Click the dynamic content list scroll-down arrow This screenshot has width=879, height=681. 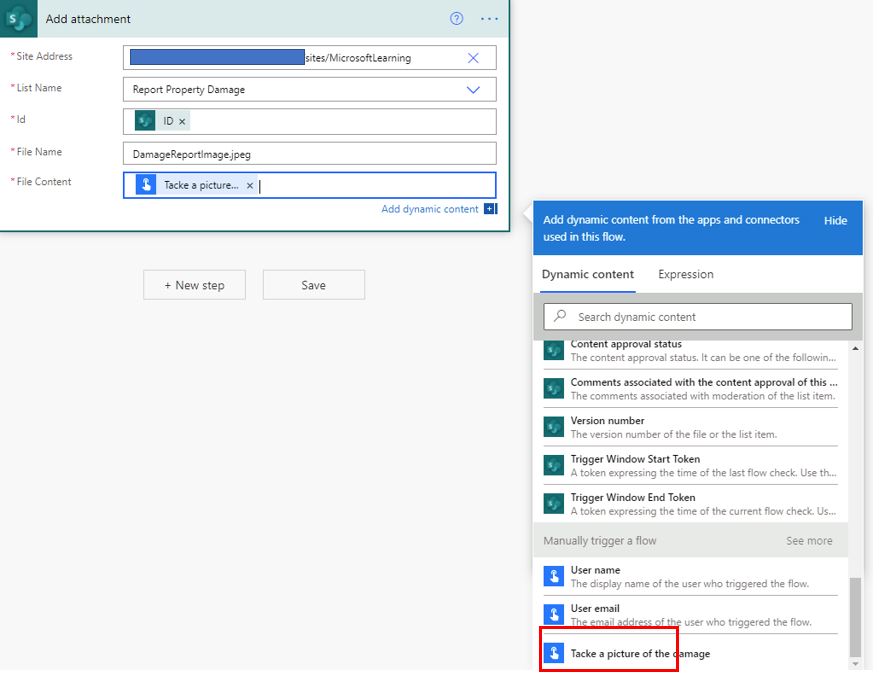pyautogui.click(x=855, y=664)
